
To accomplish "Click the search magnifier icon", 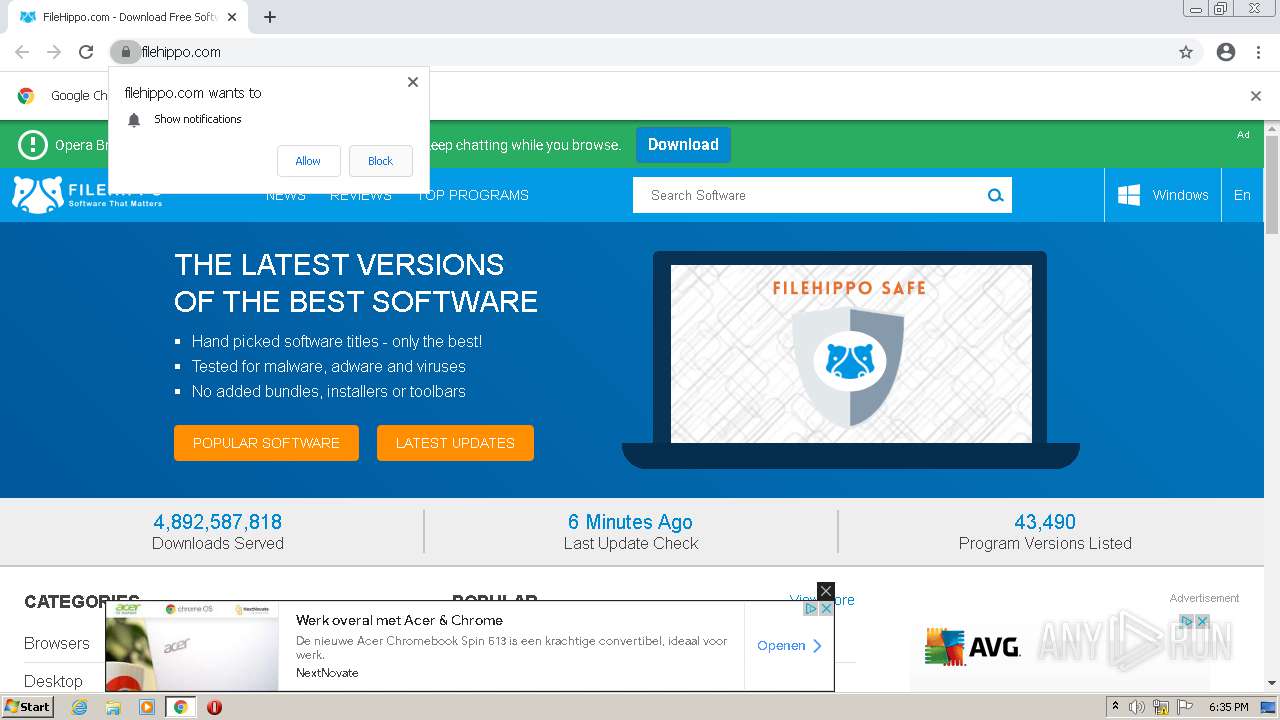I will point(996,195).
